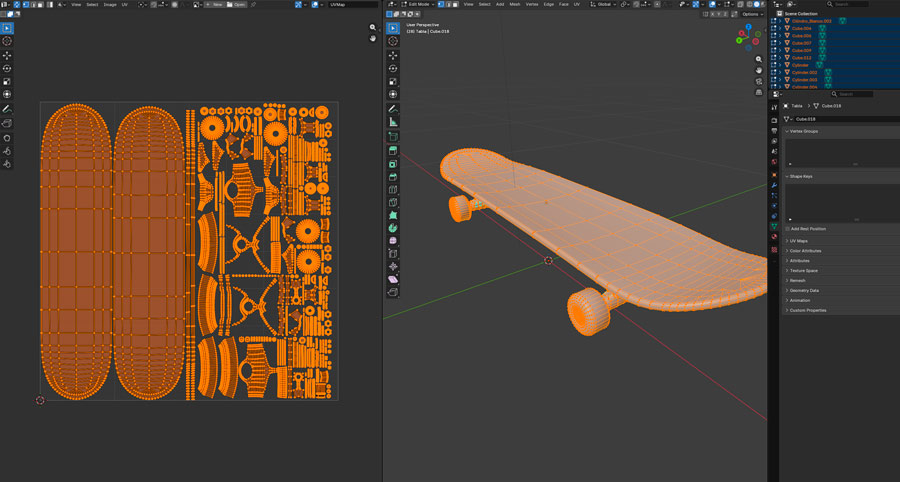Choose the Annotate tool in UV editor
Screen dimensions: 900x482
(7, 109)
